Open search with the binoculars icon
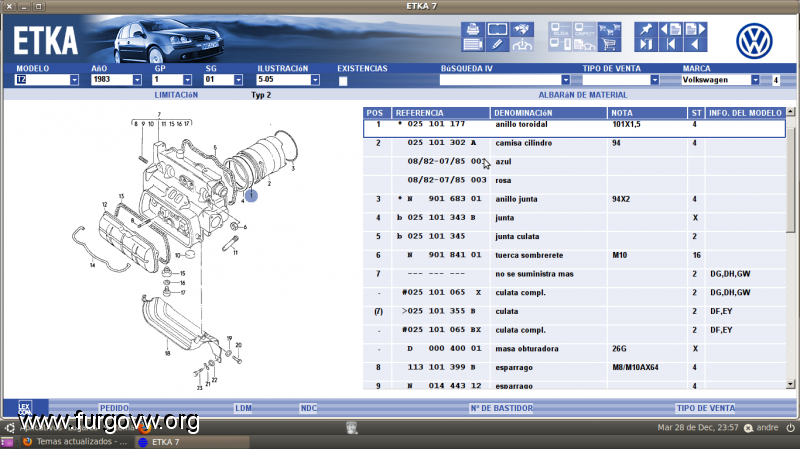Viewport: 800px width, 449px height. tap(522, 29)
